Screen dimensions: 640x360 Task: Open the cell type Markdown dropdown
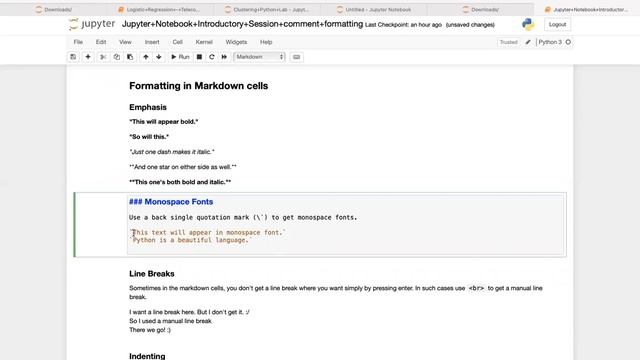click(259, 57)
